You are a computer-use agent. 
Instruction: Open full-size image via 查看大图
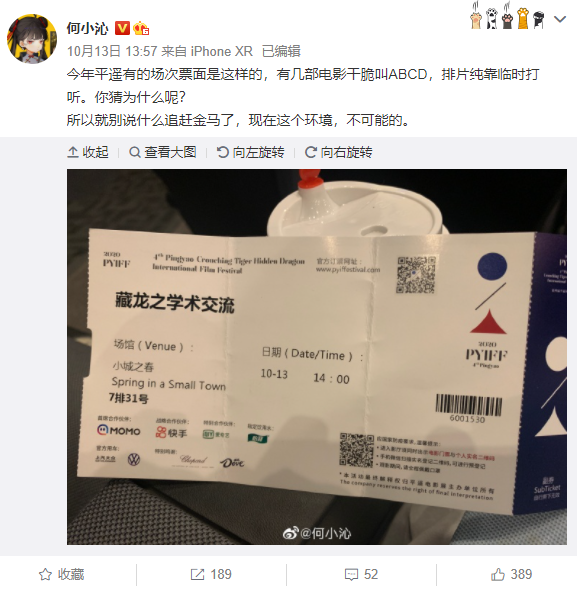(163, 153)
